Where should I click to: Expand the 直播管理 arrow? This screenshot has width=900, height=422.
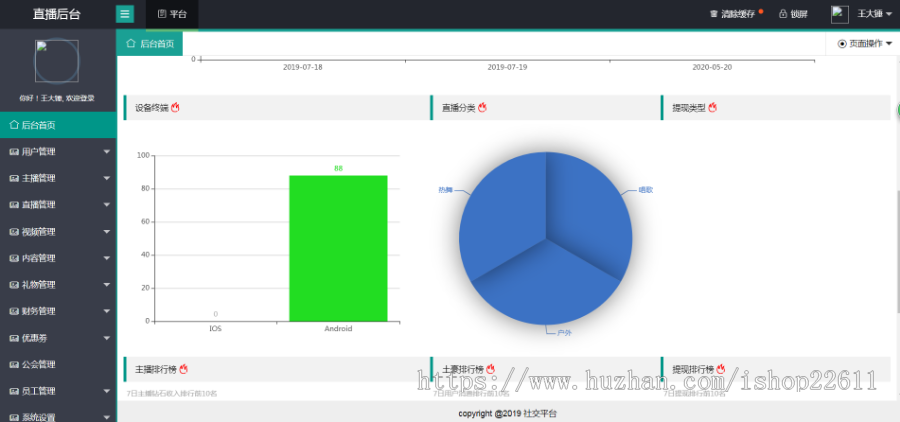tap(107, 204)
